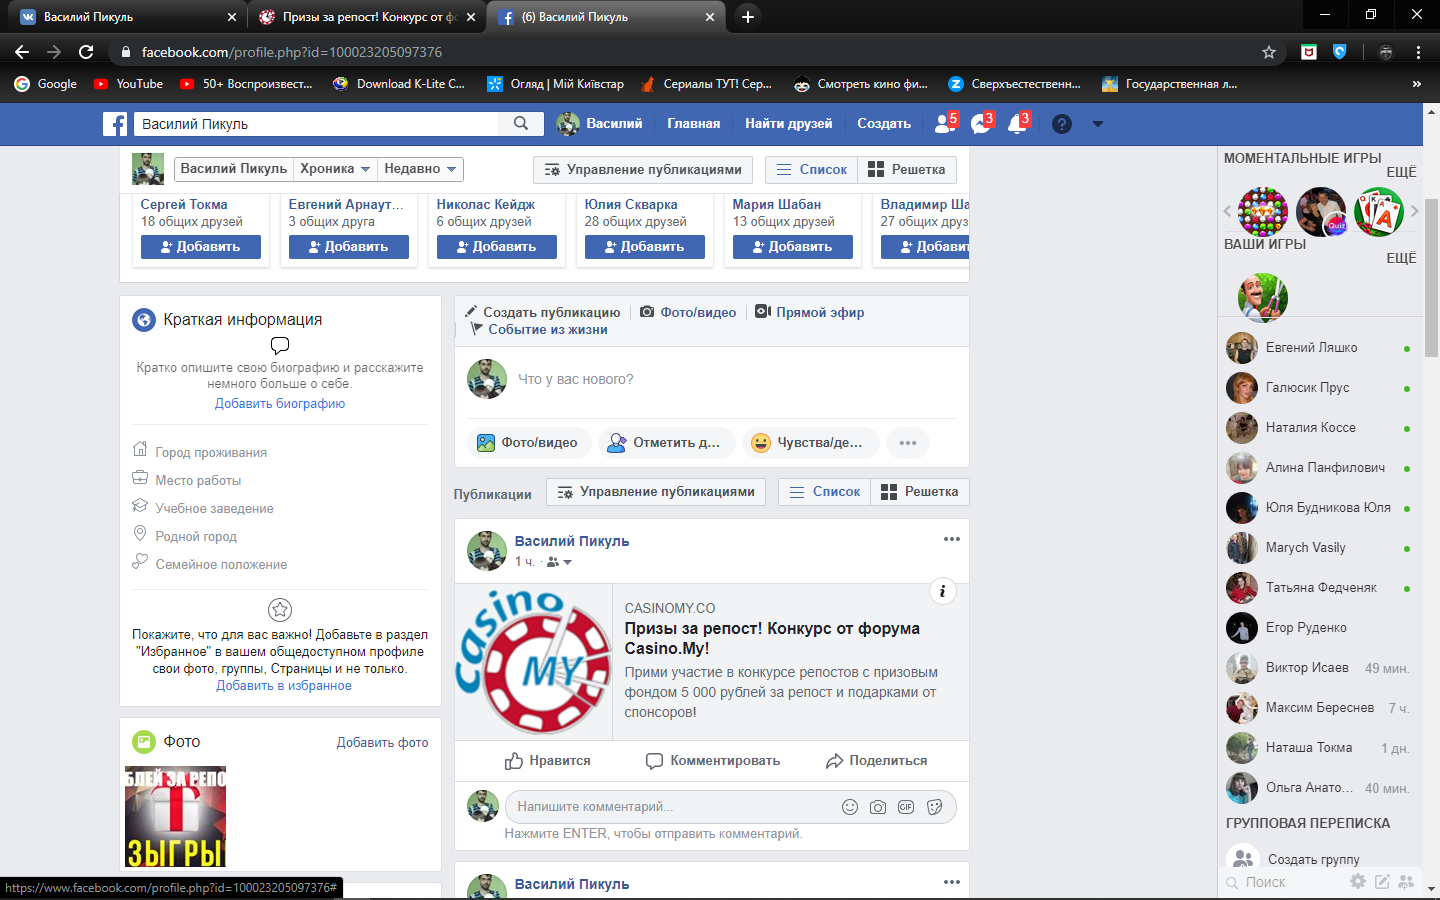Open new browser tab
This screenshot has height=900, width=1440.
click(x=747, y=17)
